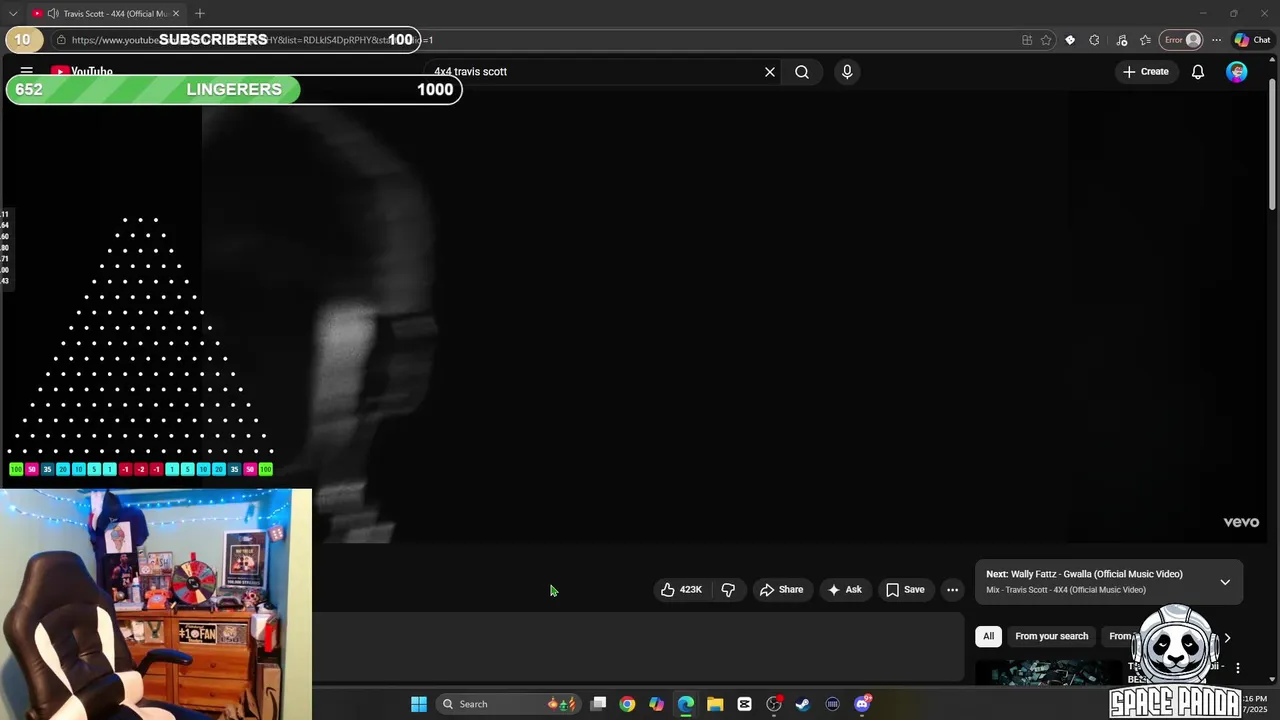The height and width of the screenshot is (720, 1280).
Task: Share the Travis Scott video
Action: [781, 590]
